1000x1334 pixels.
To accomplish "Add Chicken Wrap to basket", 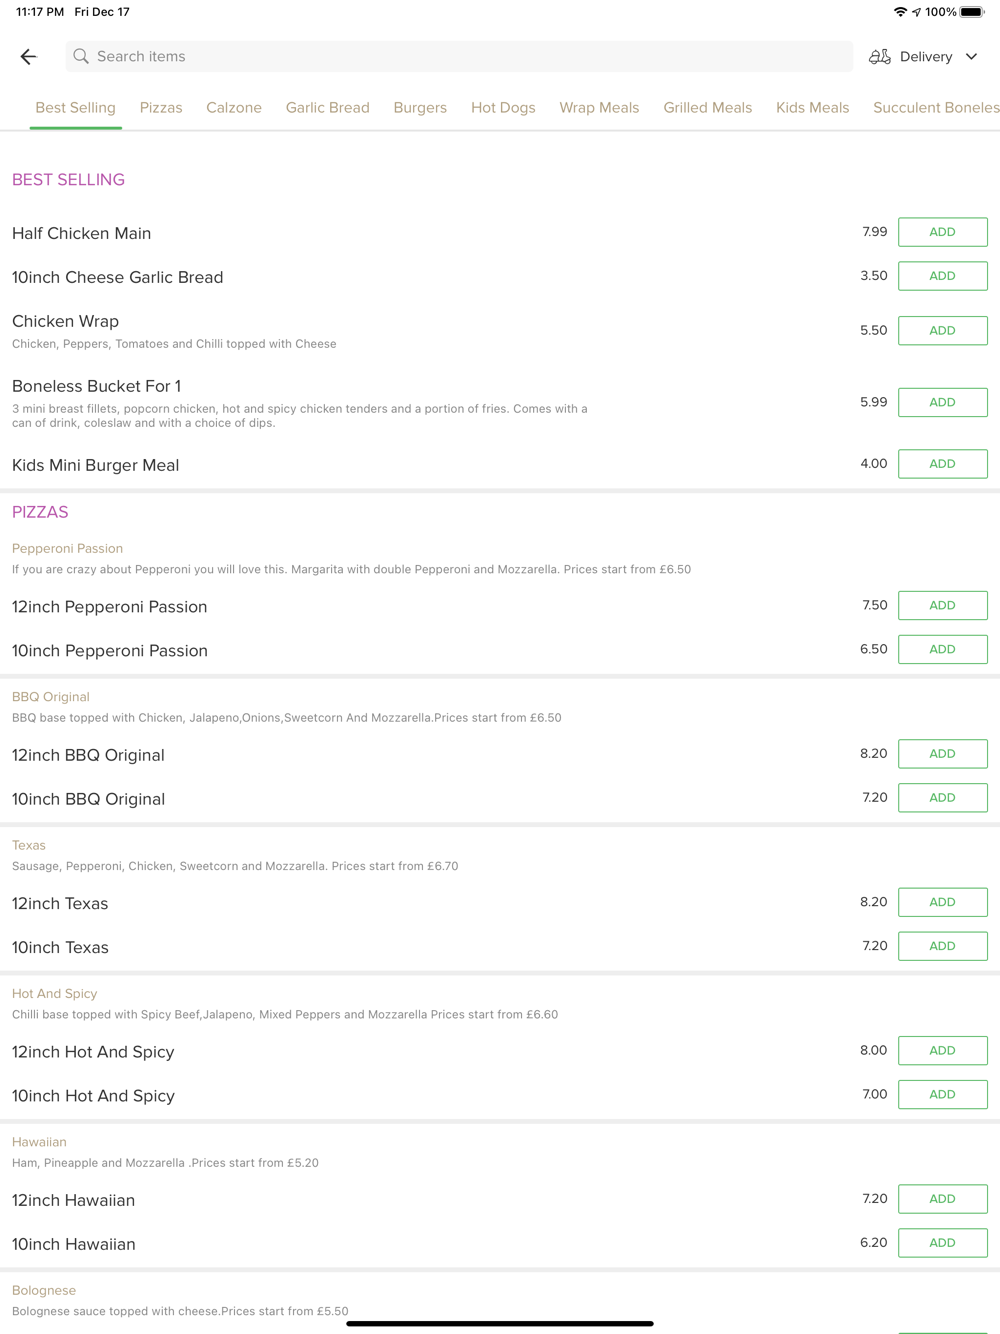I will pyautogui.click(x=942, y=331).
